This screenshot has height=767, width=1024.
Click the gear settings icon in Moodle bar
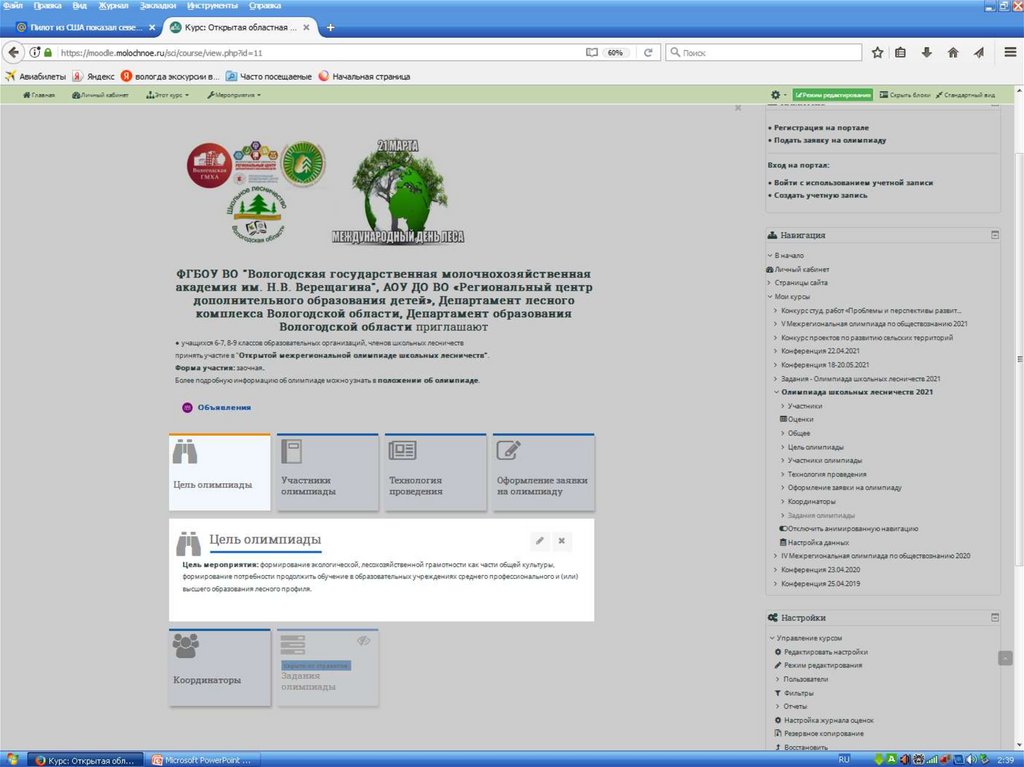(x=775, y=95)
